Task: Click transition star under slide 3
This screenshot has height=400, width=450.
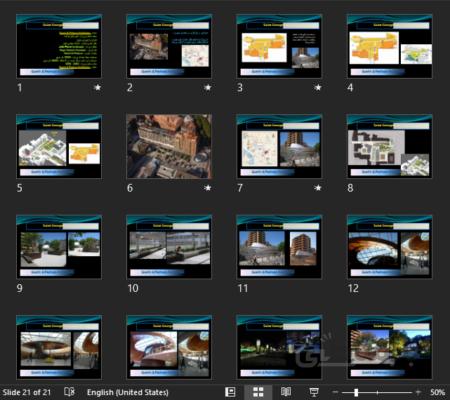Action: [318, 88]
